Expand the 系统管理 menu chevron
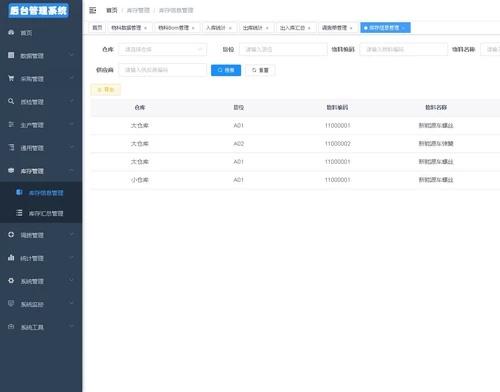The image size is (500, 392). coord(71,281)
